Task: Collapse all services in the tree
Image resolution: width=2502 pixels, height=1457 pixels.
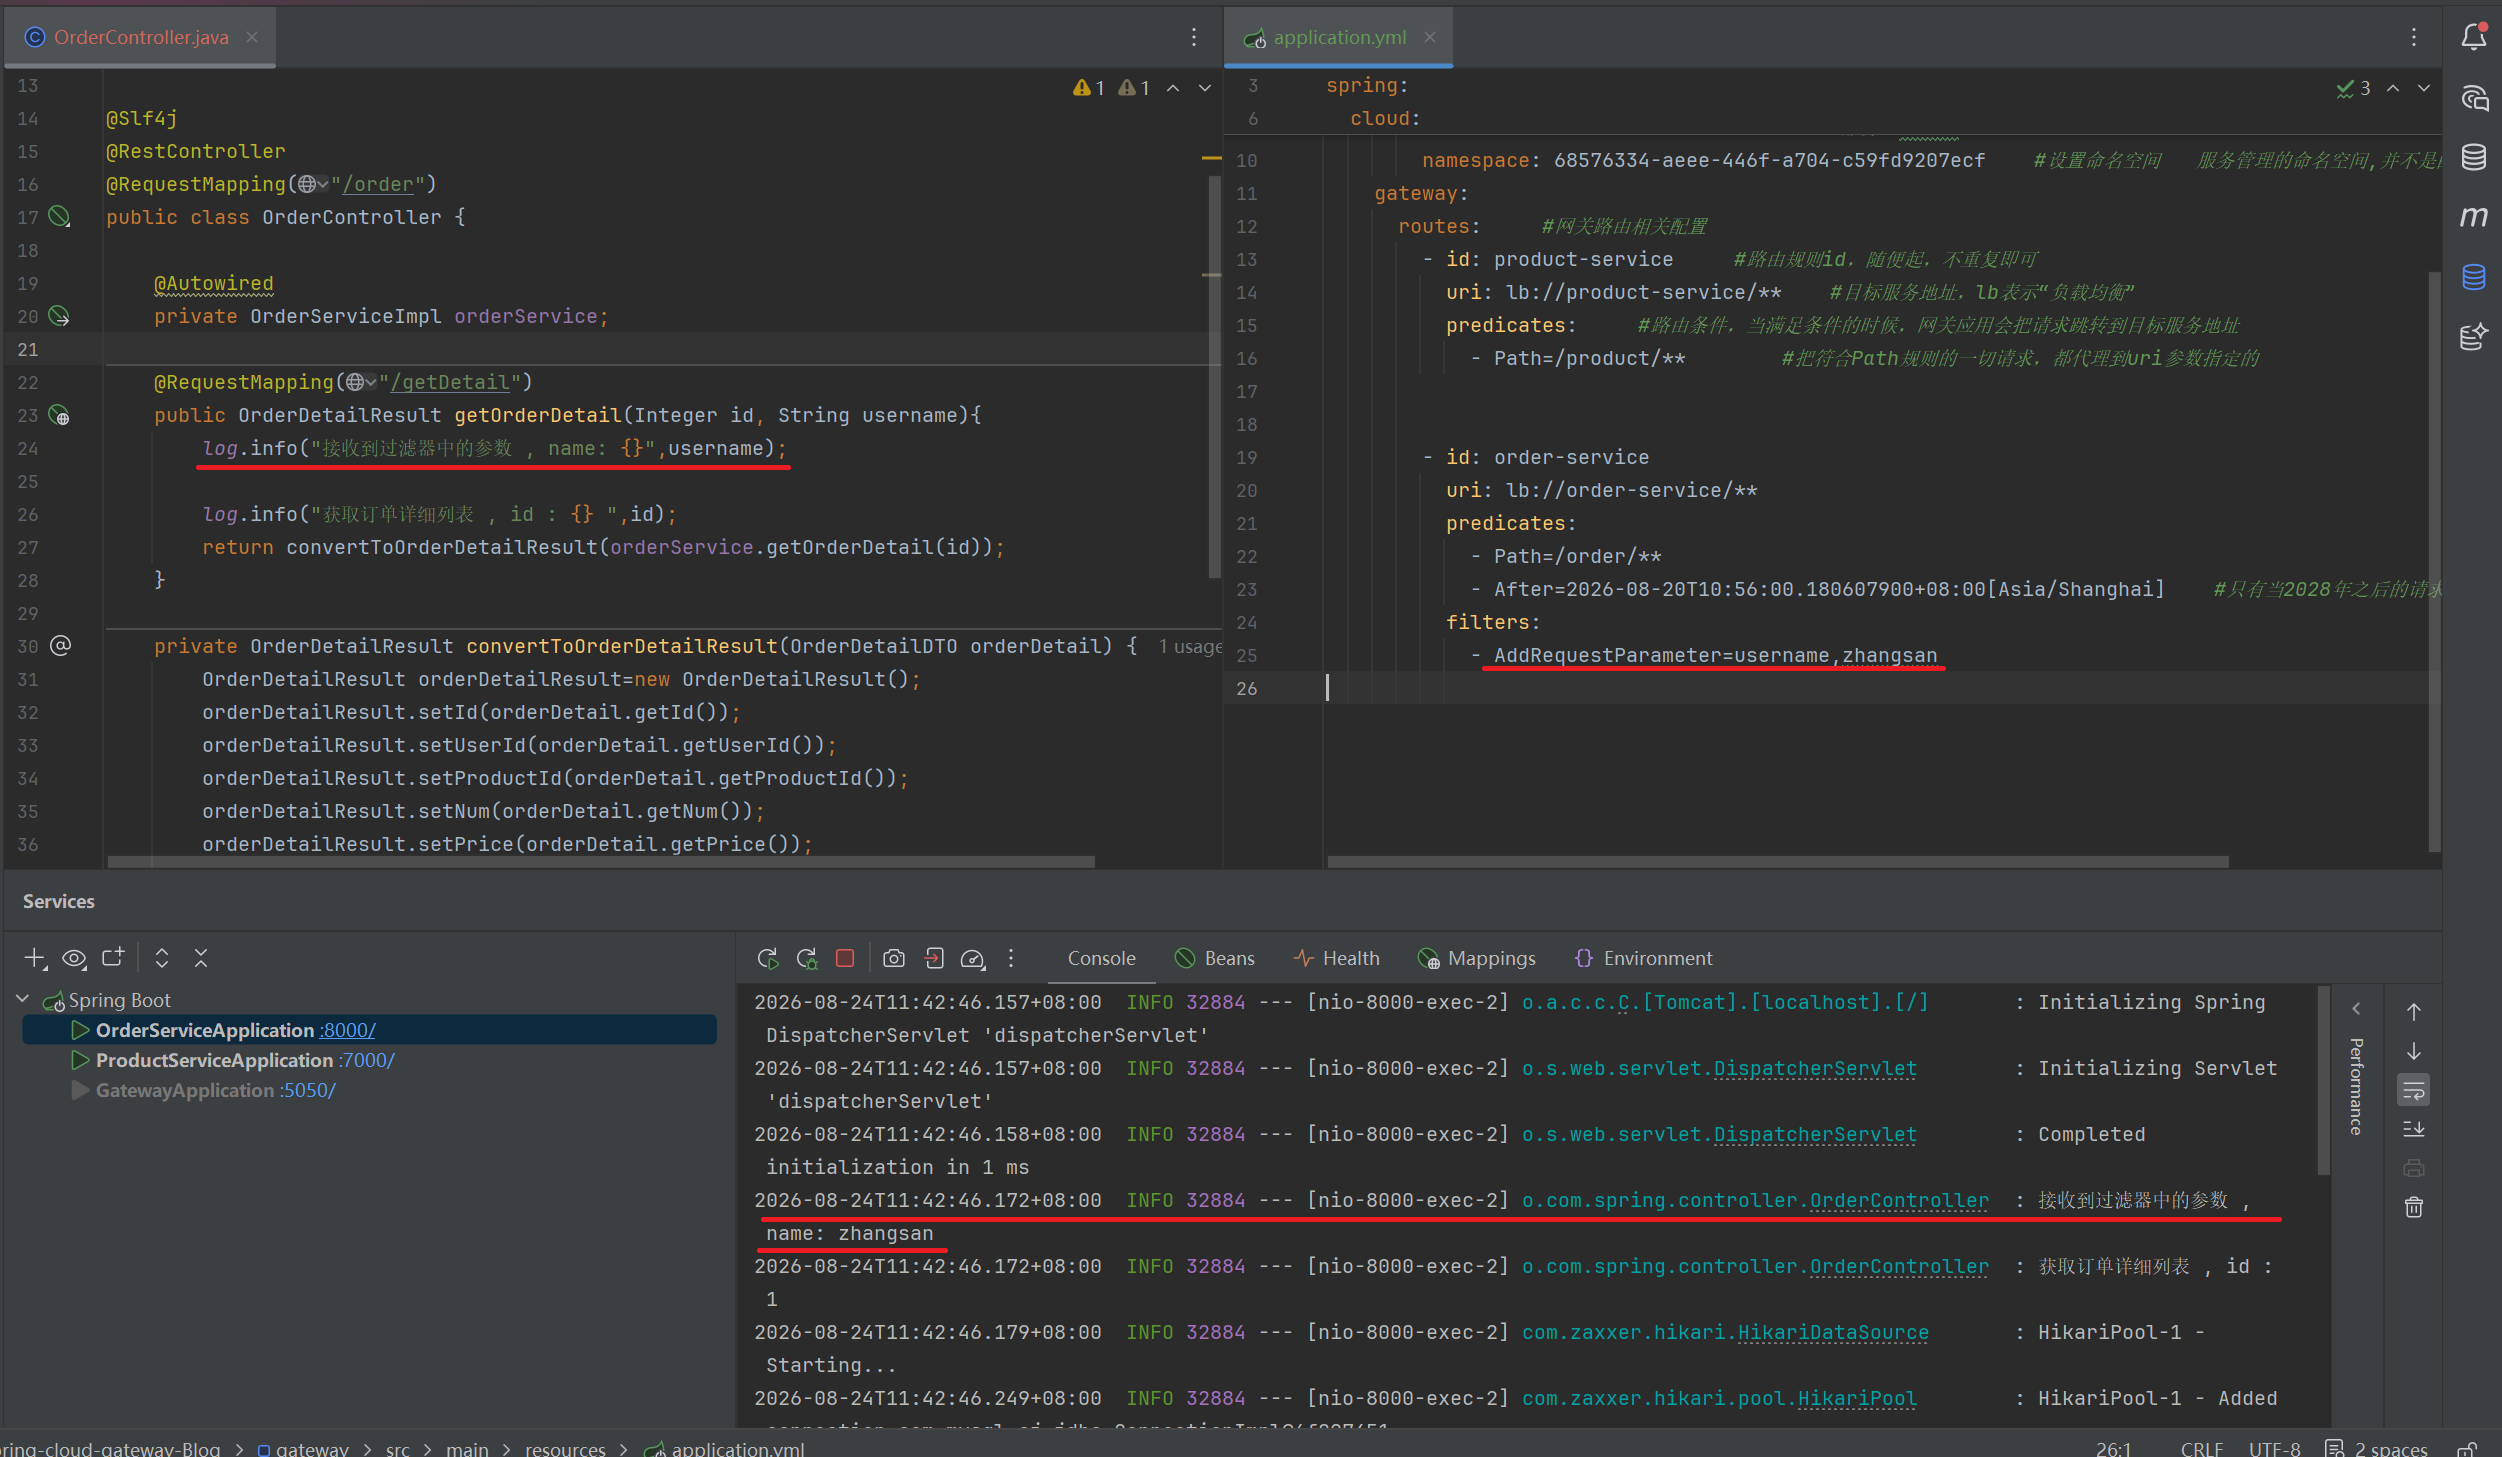Action: point(201,958)
